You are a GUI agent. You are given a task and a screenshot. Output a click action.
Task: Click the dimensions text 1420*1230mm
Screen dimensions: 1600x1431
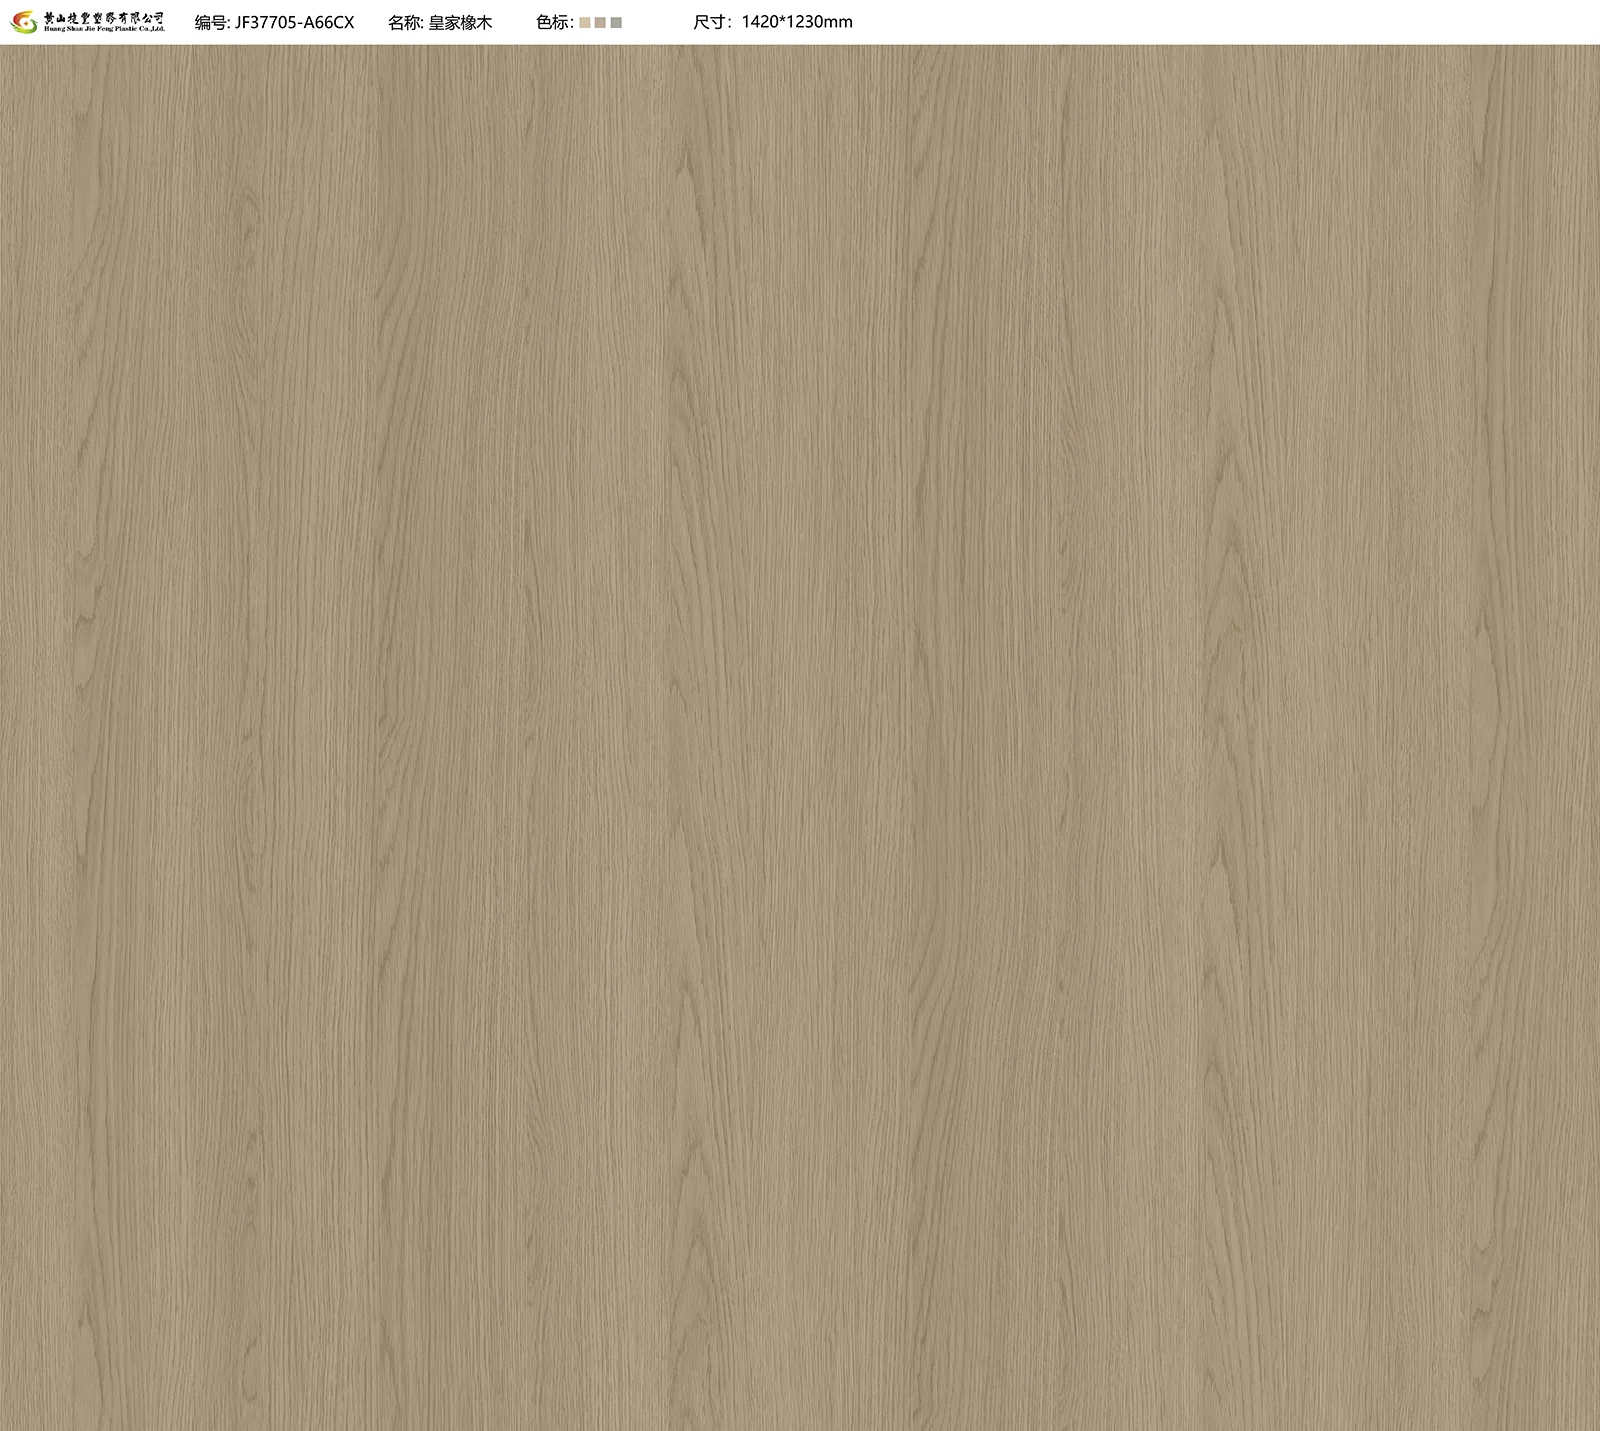coord(797,22)
